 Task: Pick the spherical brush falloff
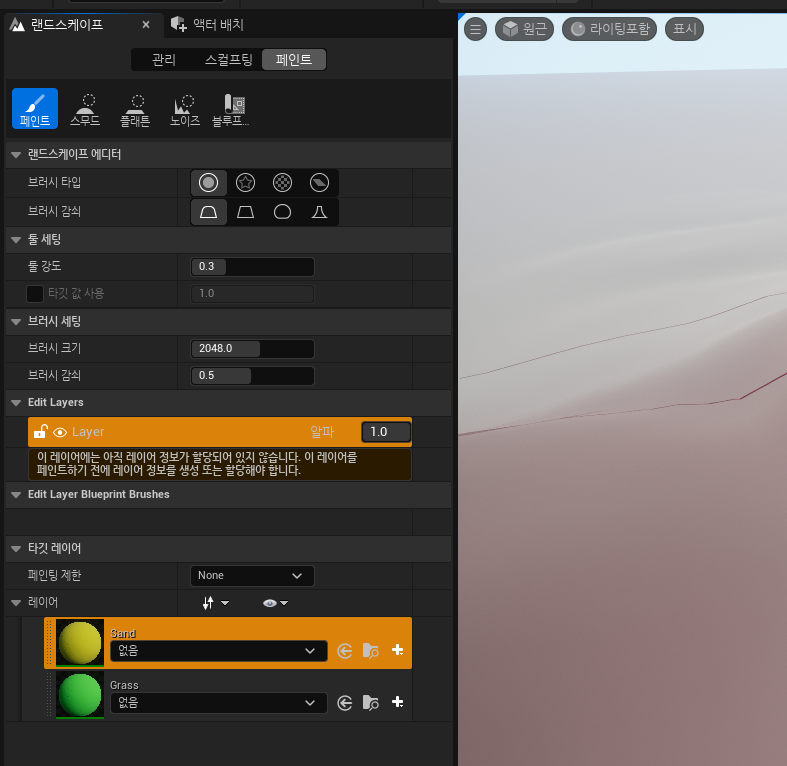283,212
